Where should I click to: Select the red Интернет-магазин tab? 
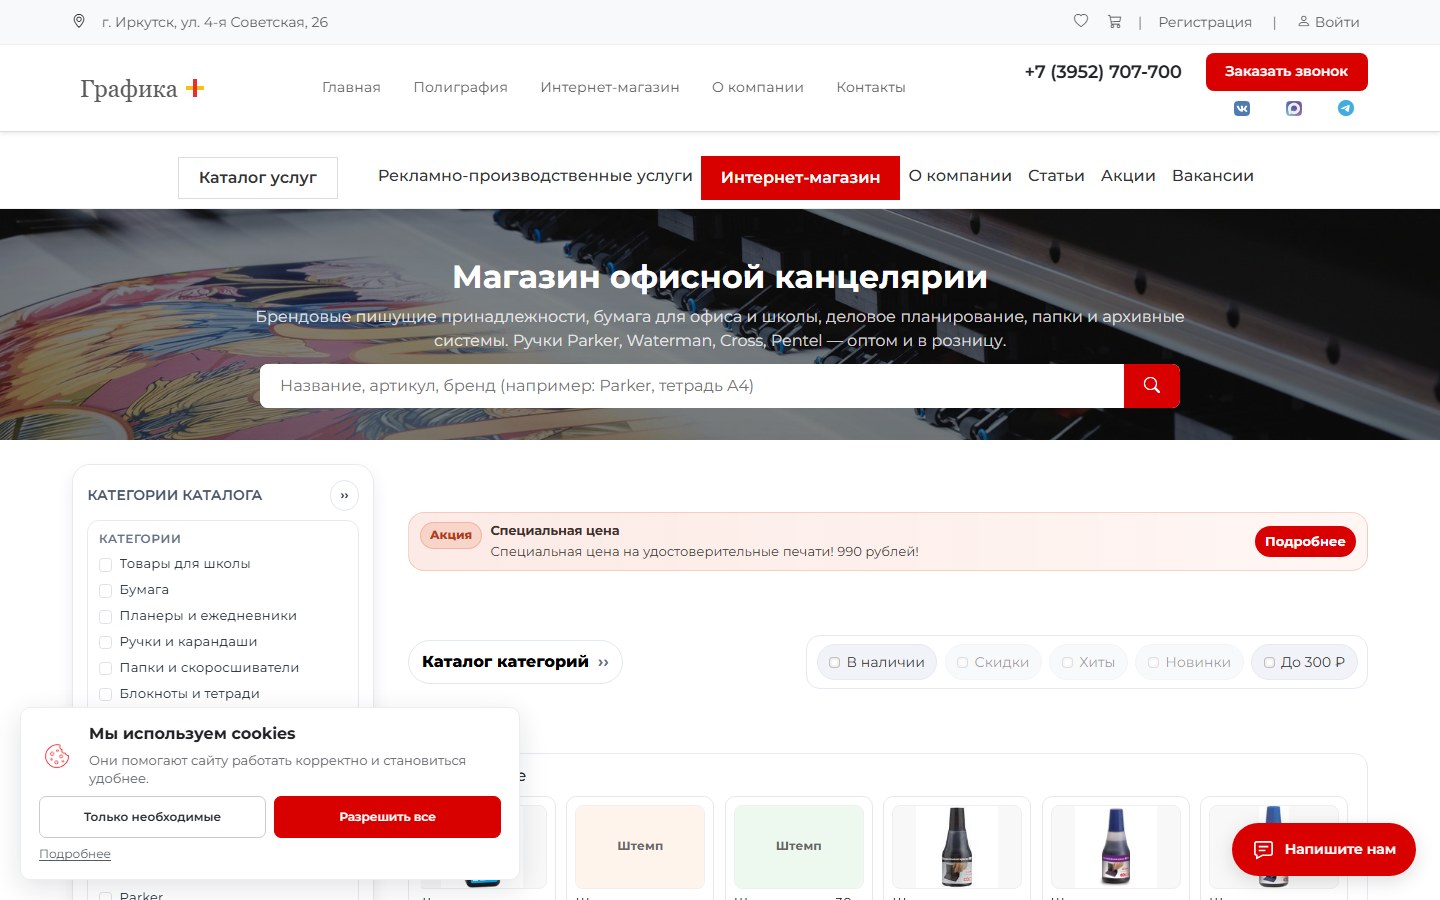tap(800, 178)
